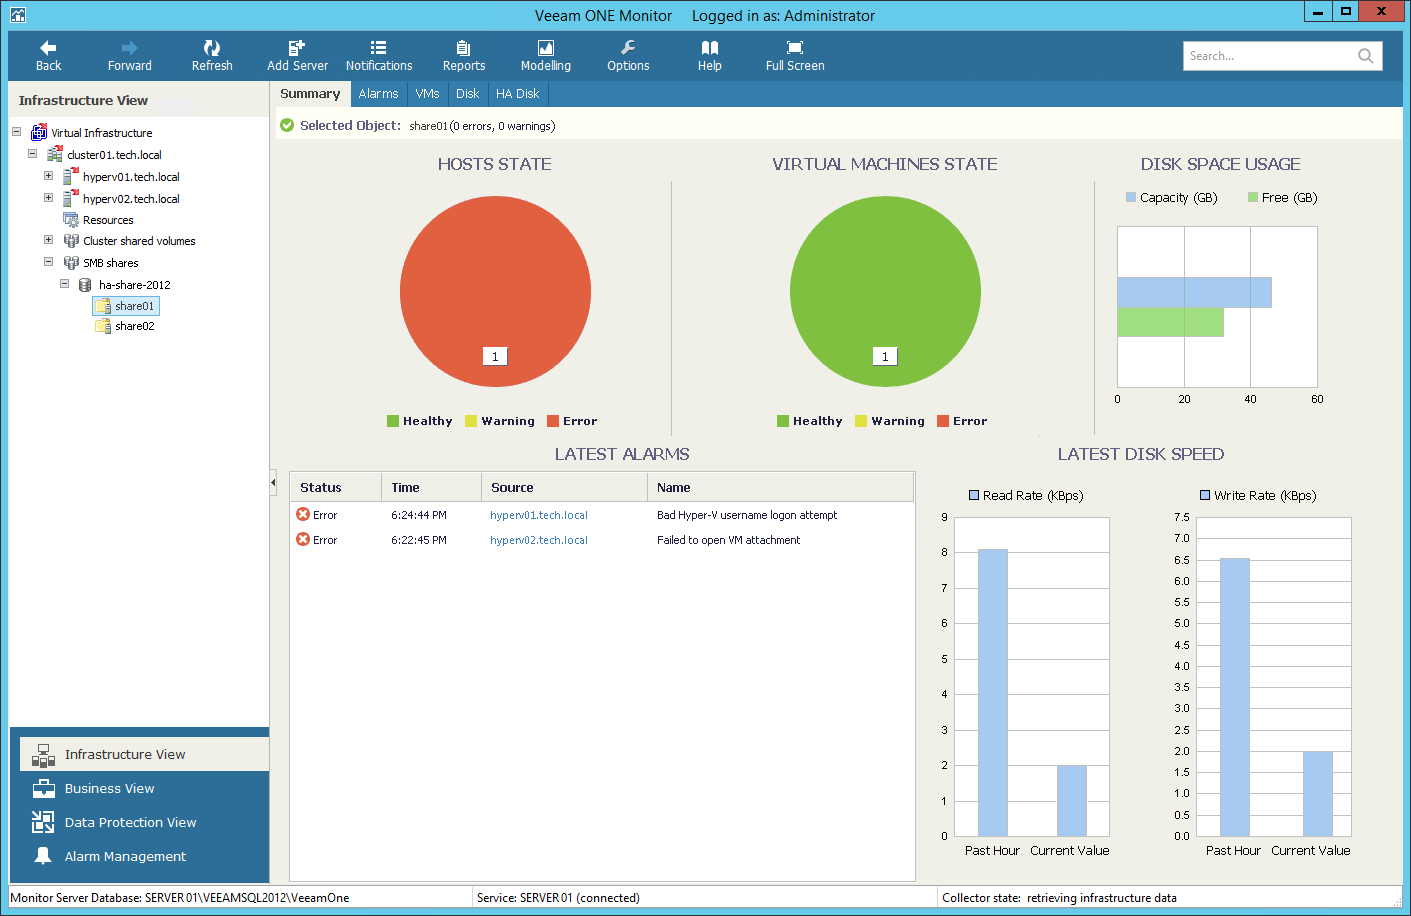Collapse the SMB shares node
The image size is (1411, 916).
click(x=48, y=261)
